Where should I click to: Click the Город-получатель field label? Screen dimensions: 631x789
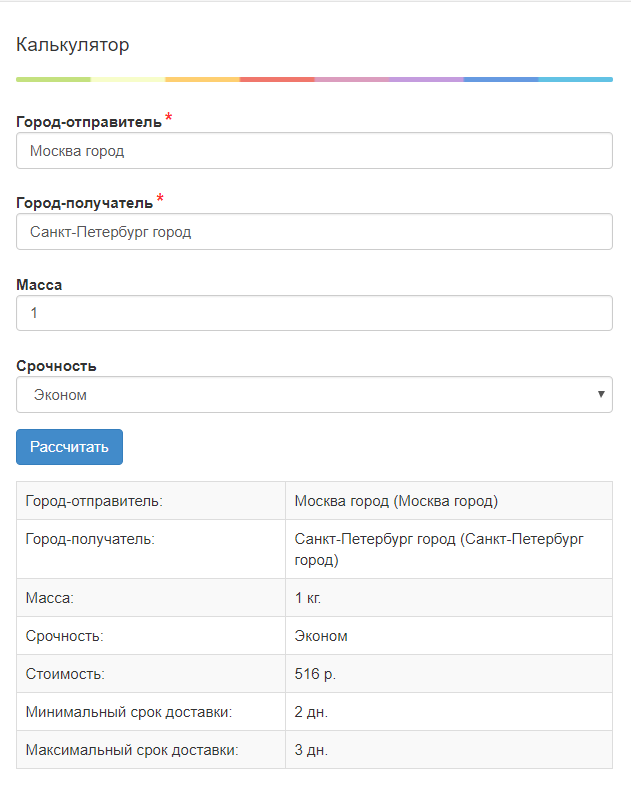(85, 203)
